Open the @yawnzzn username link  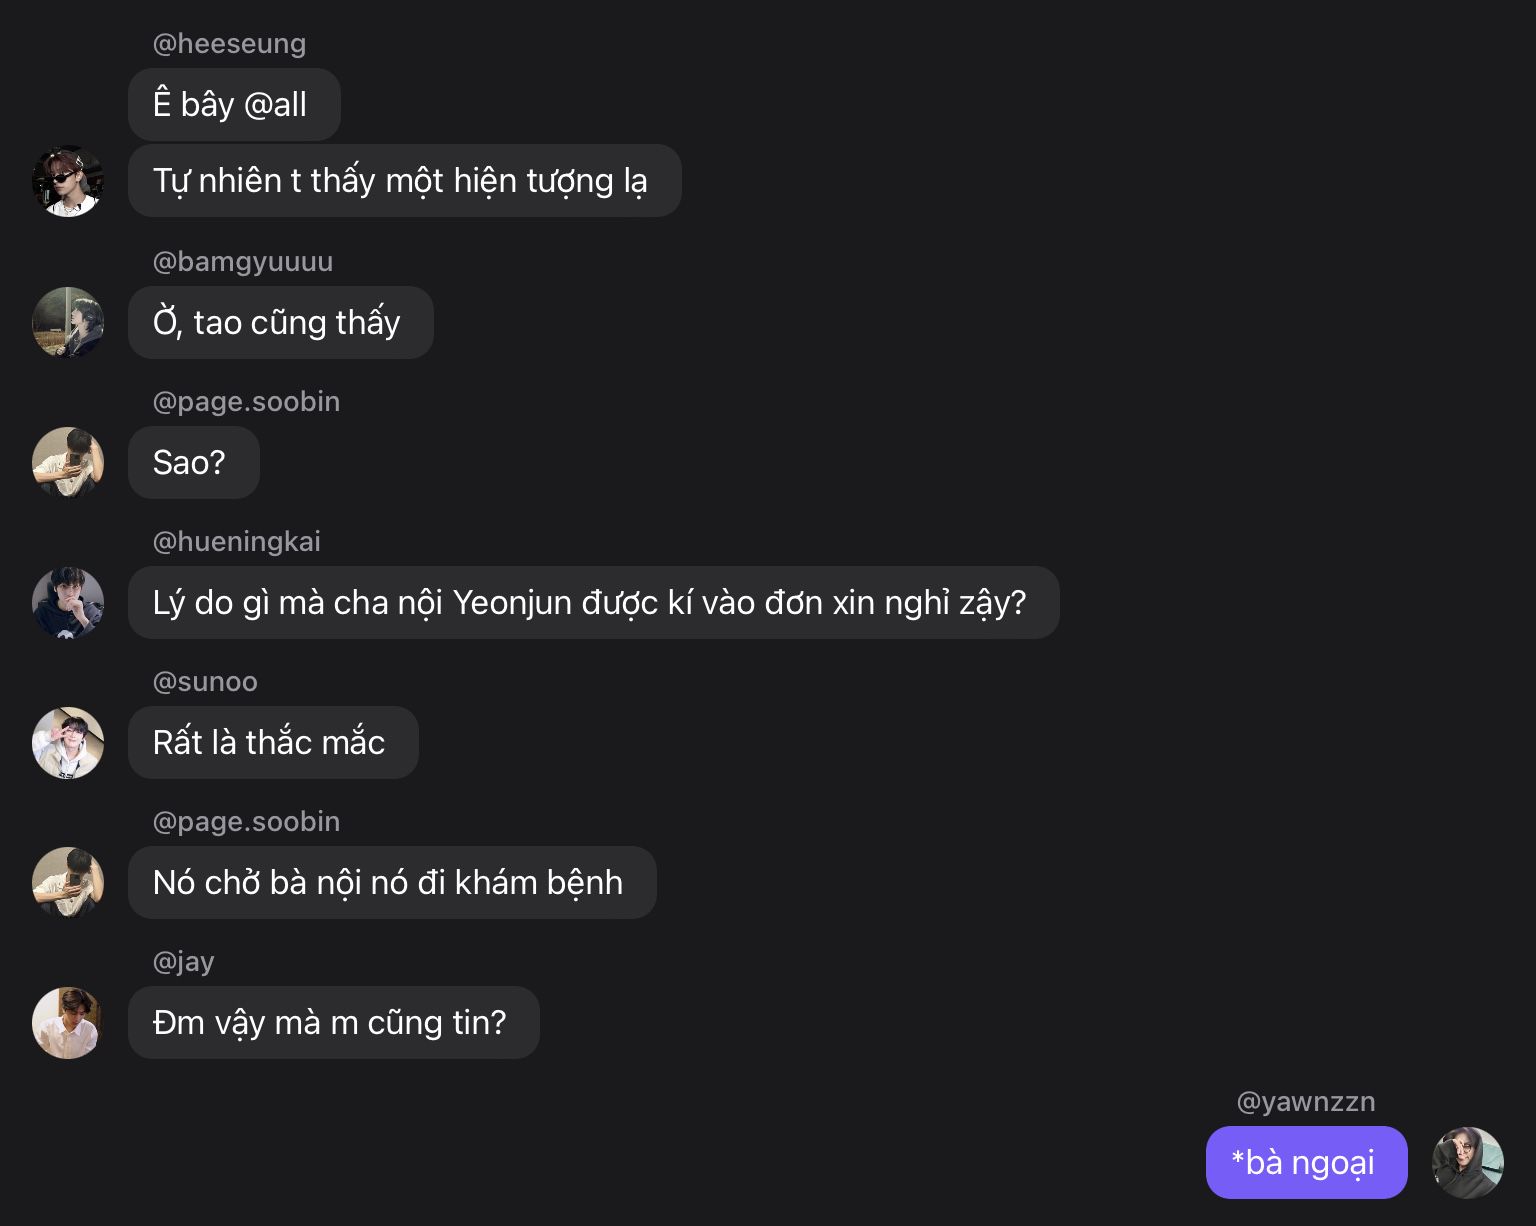tap(1305, 1102)
